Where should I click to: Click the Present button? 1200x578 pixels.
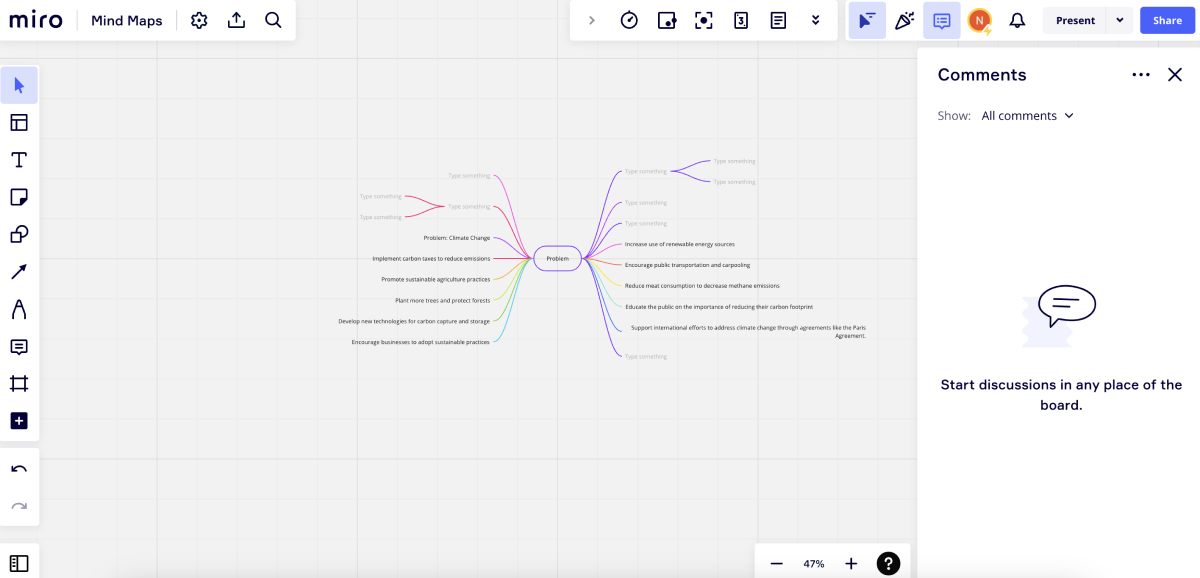point(1075,20)
